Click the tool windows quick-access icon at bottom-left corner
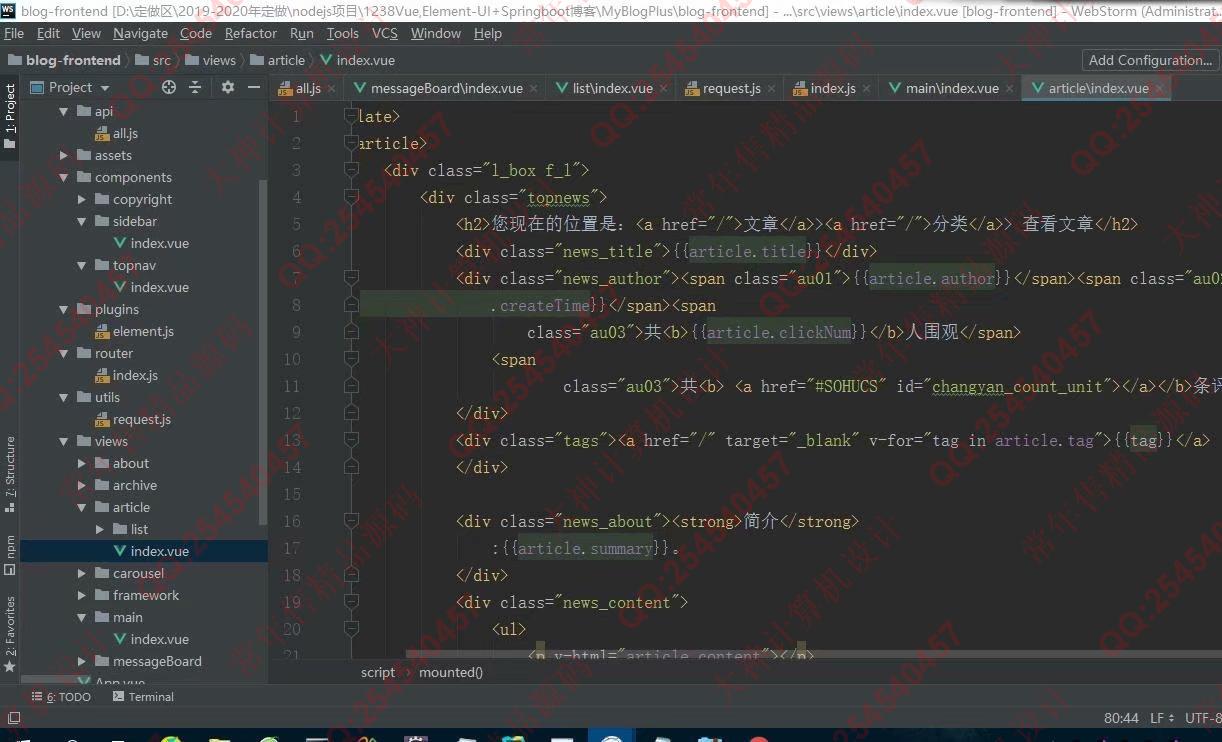The height and width of the screenshot is (742, 1222). coord(13,718)
